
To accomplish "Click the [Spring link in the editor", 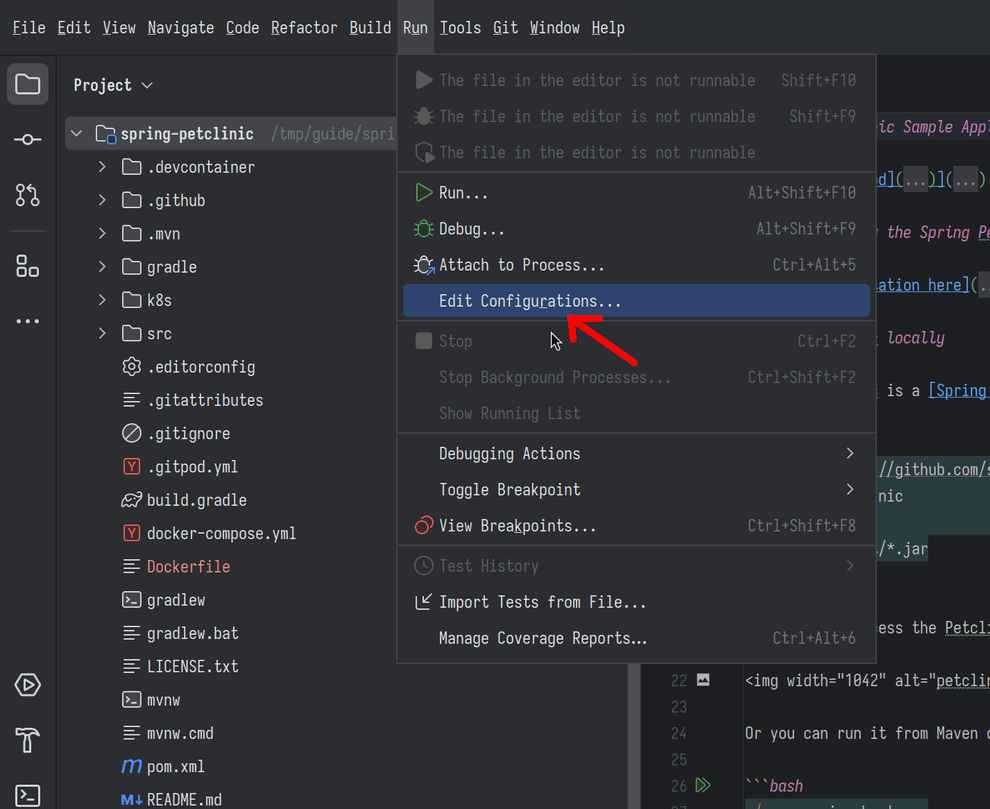I will [958, 390].
